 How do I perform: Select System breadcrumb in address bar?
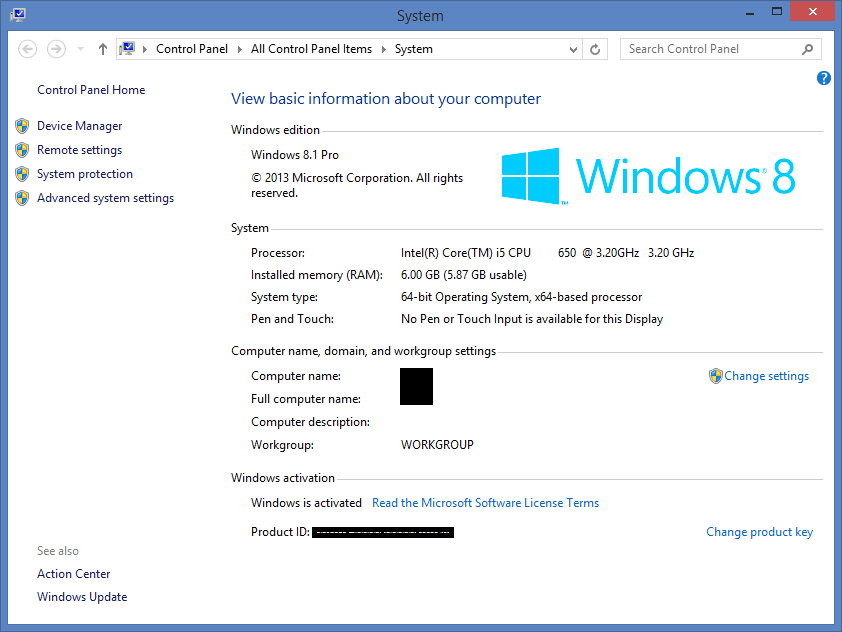pos(413,49)
